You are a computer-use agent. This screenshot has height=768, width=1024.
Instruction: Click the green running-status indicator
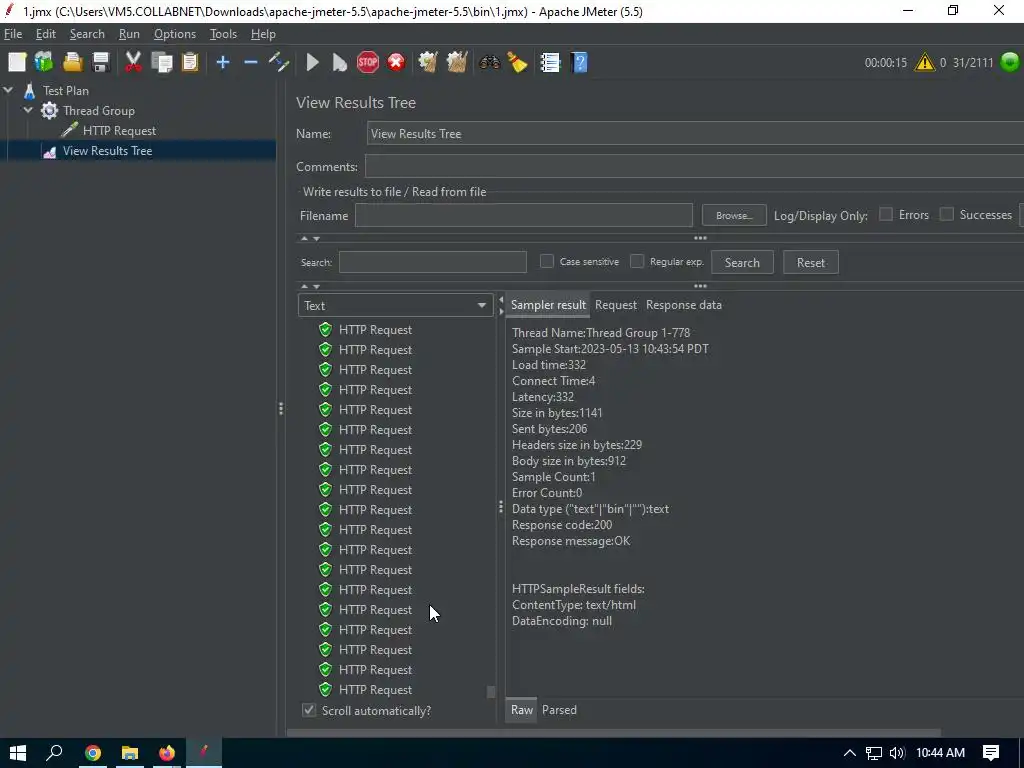(x=1010, y=62)
